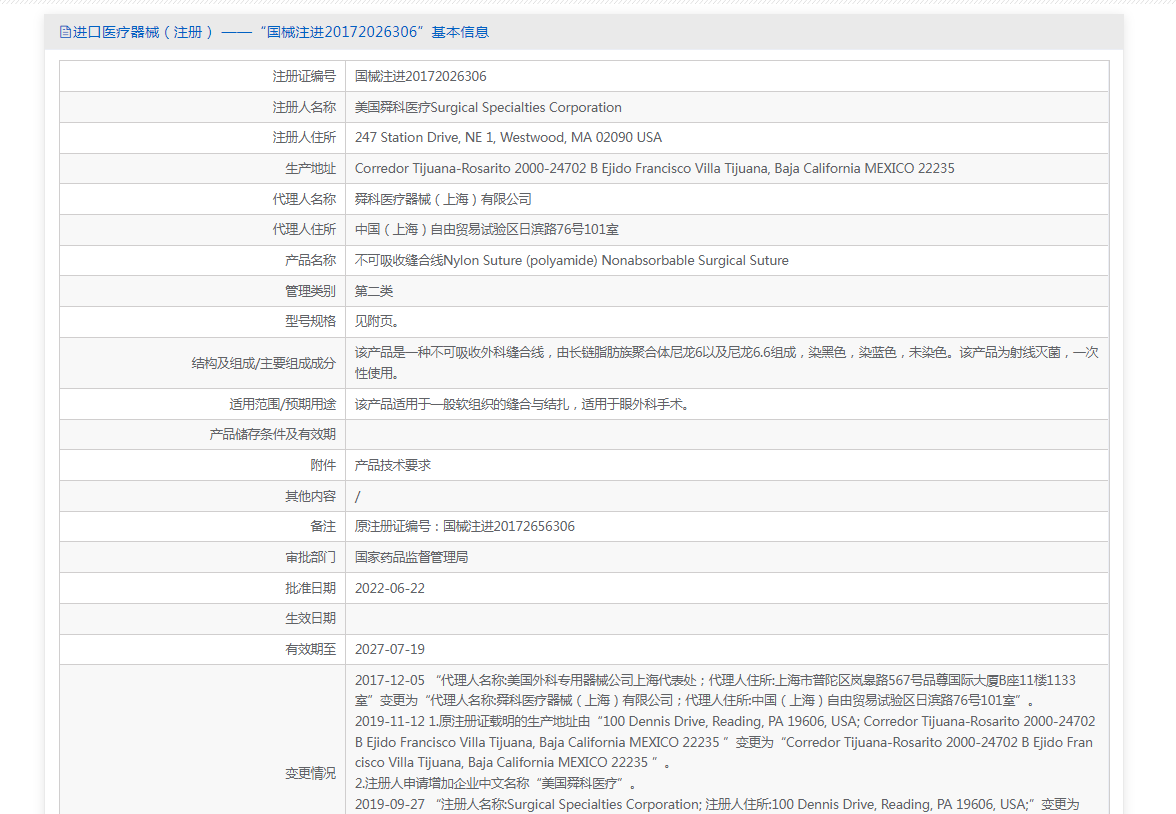Select the composition description mentioning 尼龙6

click(727, 363)
